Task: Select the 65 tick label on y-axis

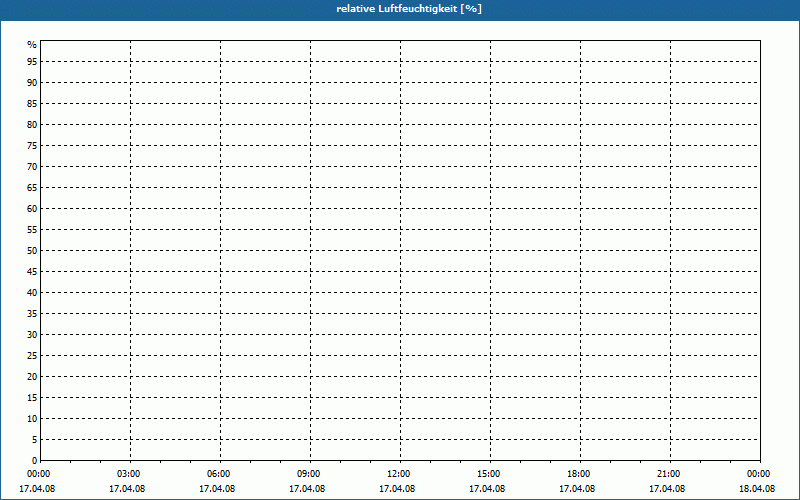Action: 32,188
